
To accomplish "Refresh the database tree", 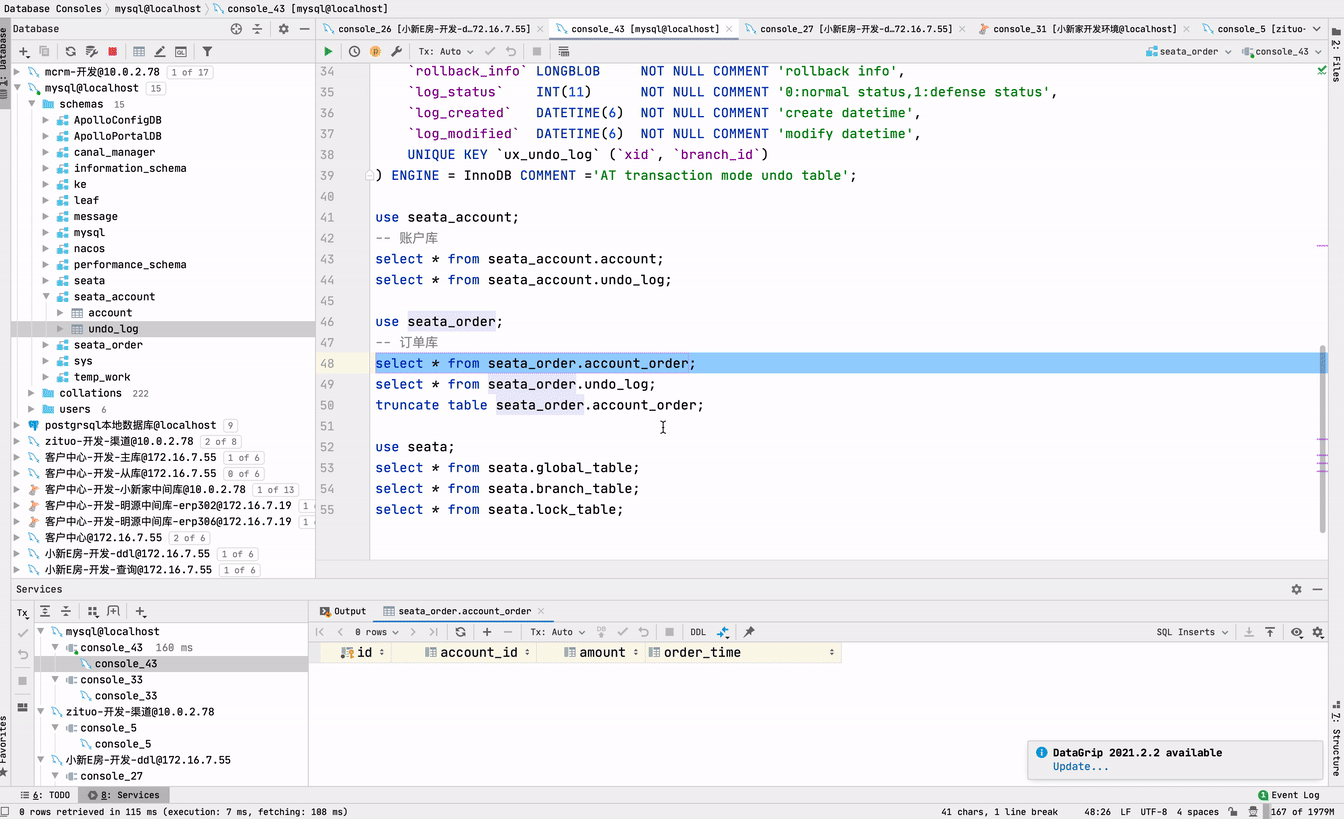I will pos(70,51).
